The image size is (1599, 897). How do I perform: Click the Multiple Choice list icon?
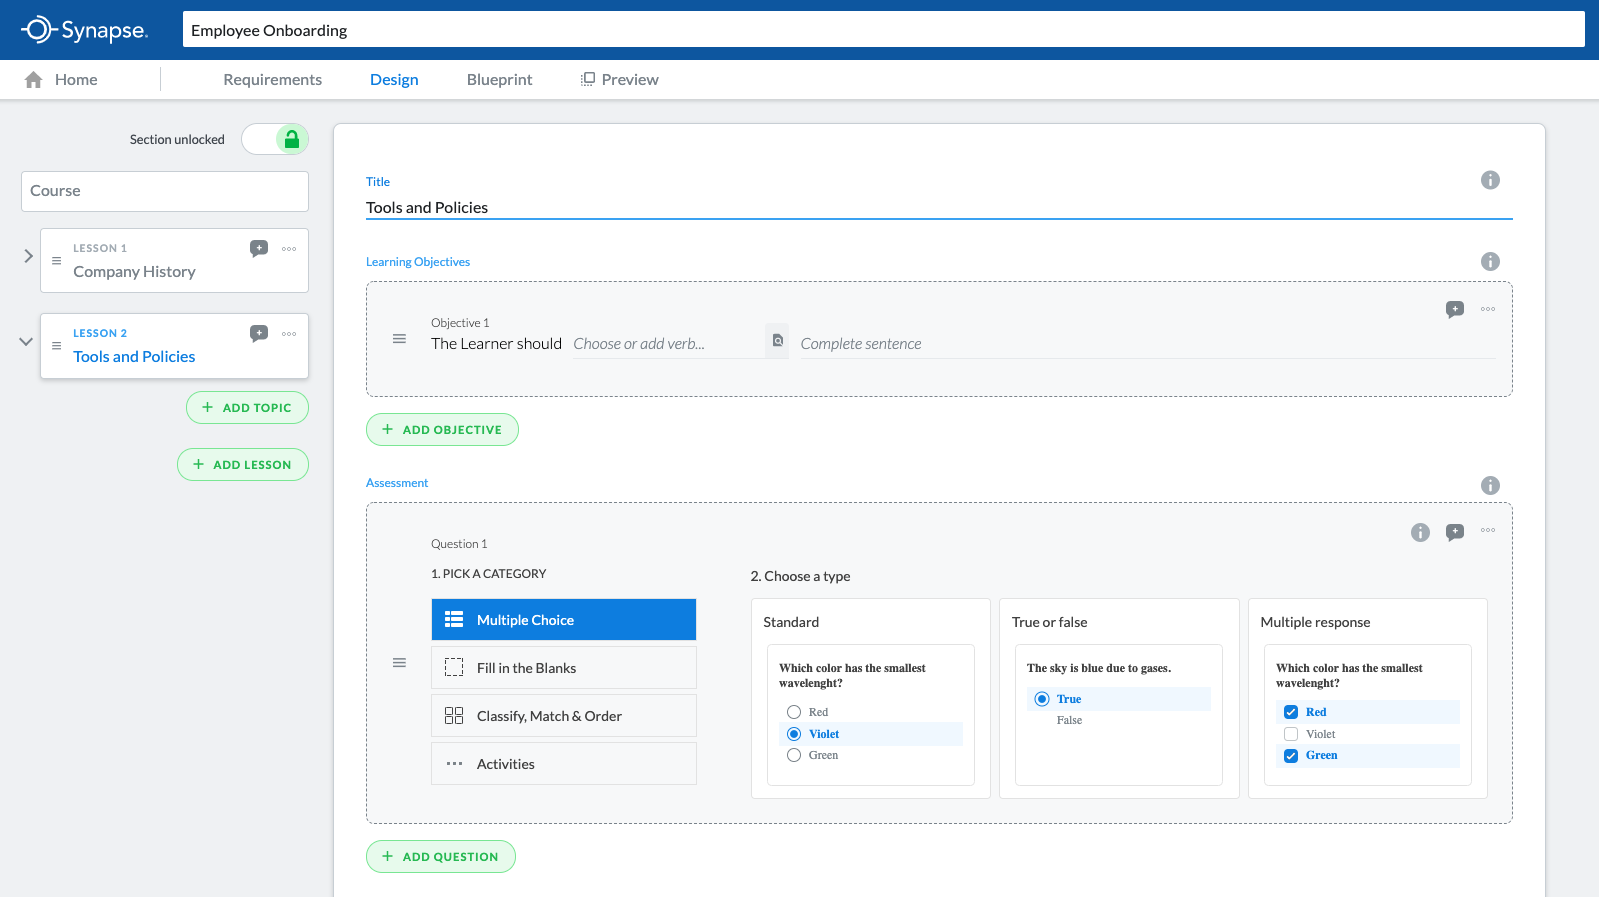454,619
